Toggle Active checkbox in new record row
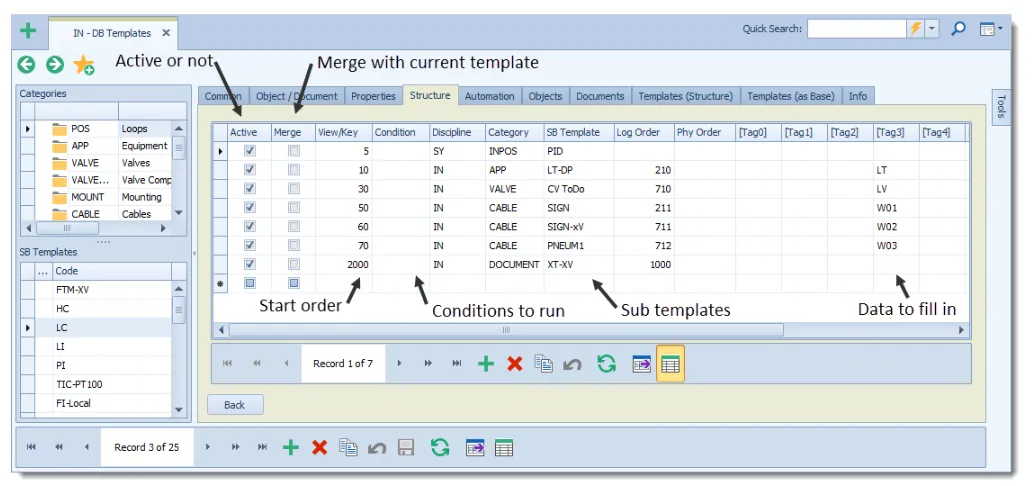Image resolution: width=1033 pixels, height=486 pixels. [250, 283]
